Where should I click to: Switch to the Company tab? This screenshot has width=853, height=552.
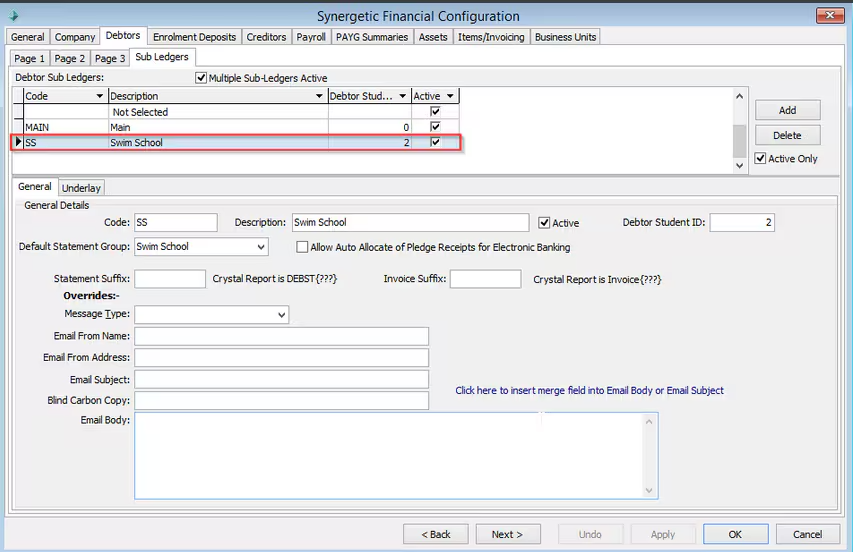[75, 37]
